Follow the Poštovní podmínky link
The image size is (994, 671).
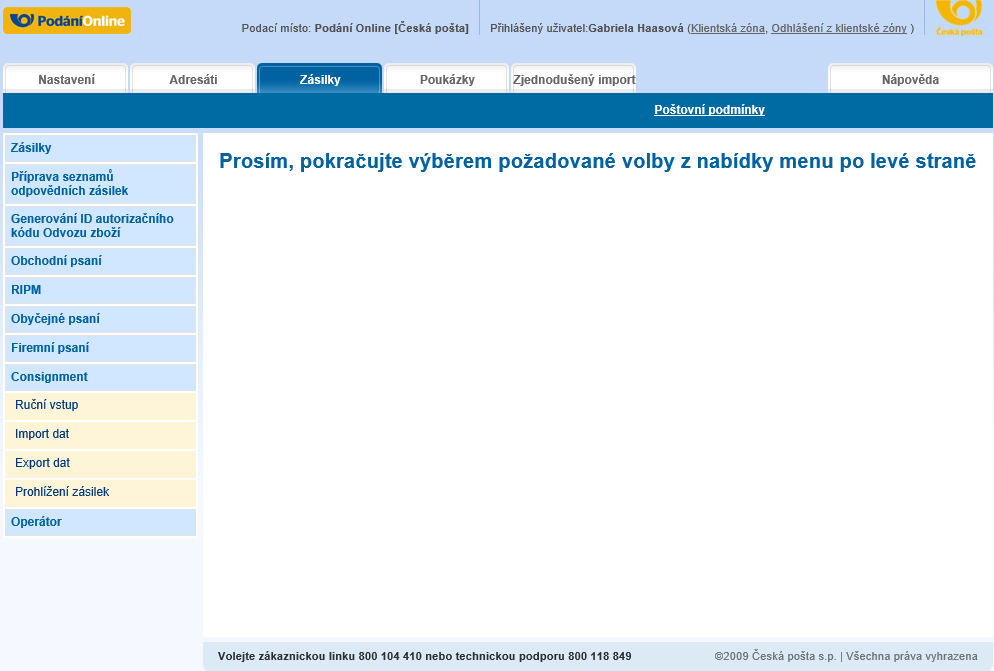709,110
